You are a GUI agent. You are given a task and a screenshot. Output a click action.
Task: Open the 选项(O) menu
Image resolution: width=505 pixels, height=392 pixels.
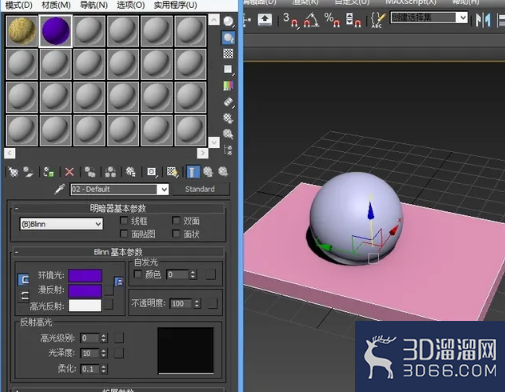click(x=131, y=5)
